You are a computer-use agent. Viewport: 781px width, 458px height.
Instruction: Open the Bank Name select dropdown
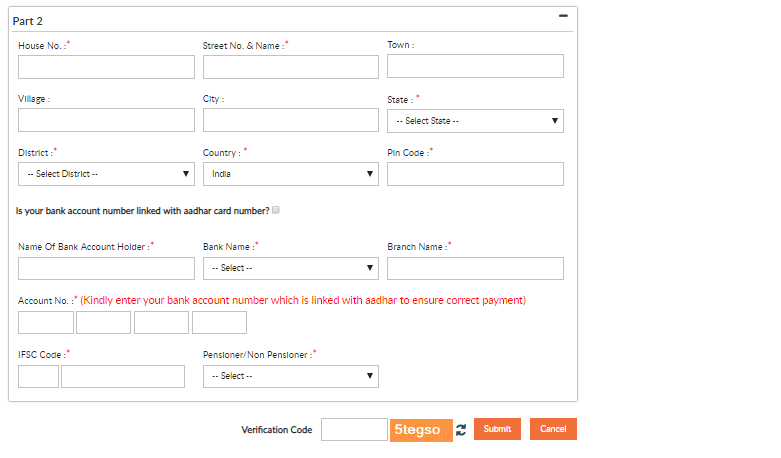click(291, 268)
